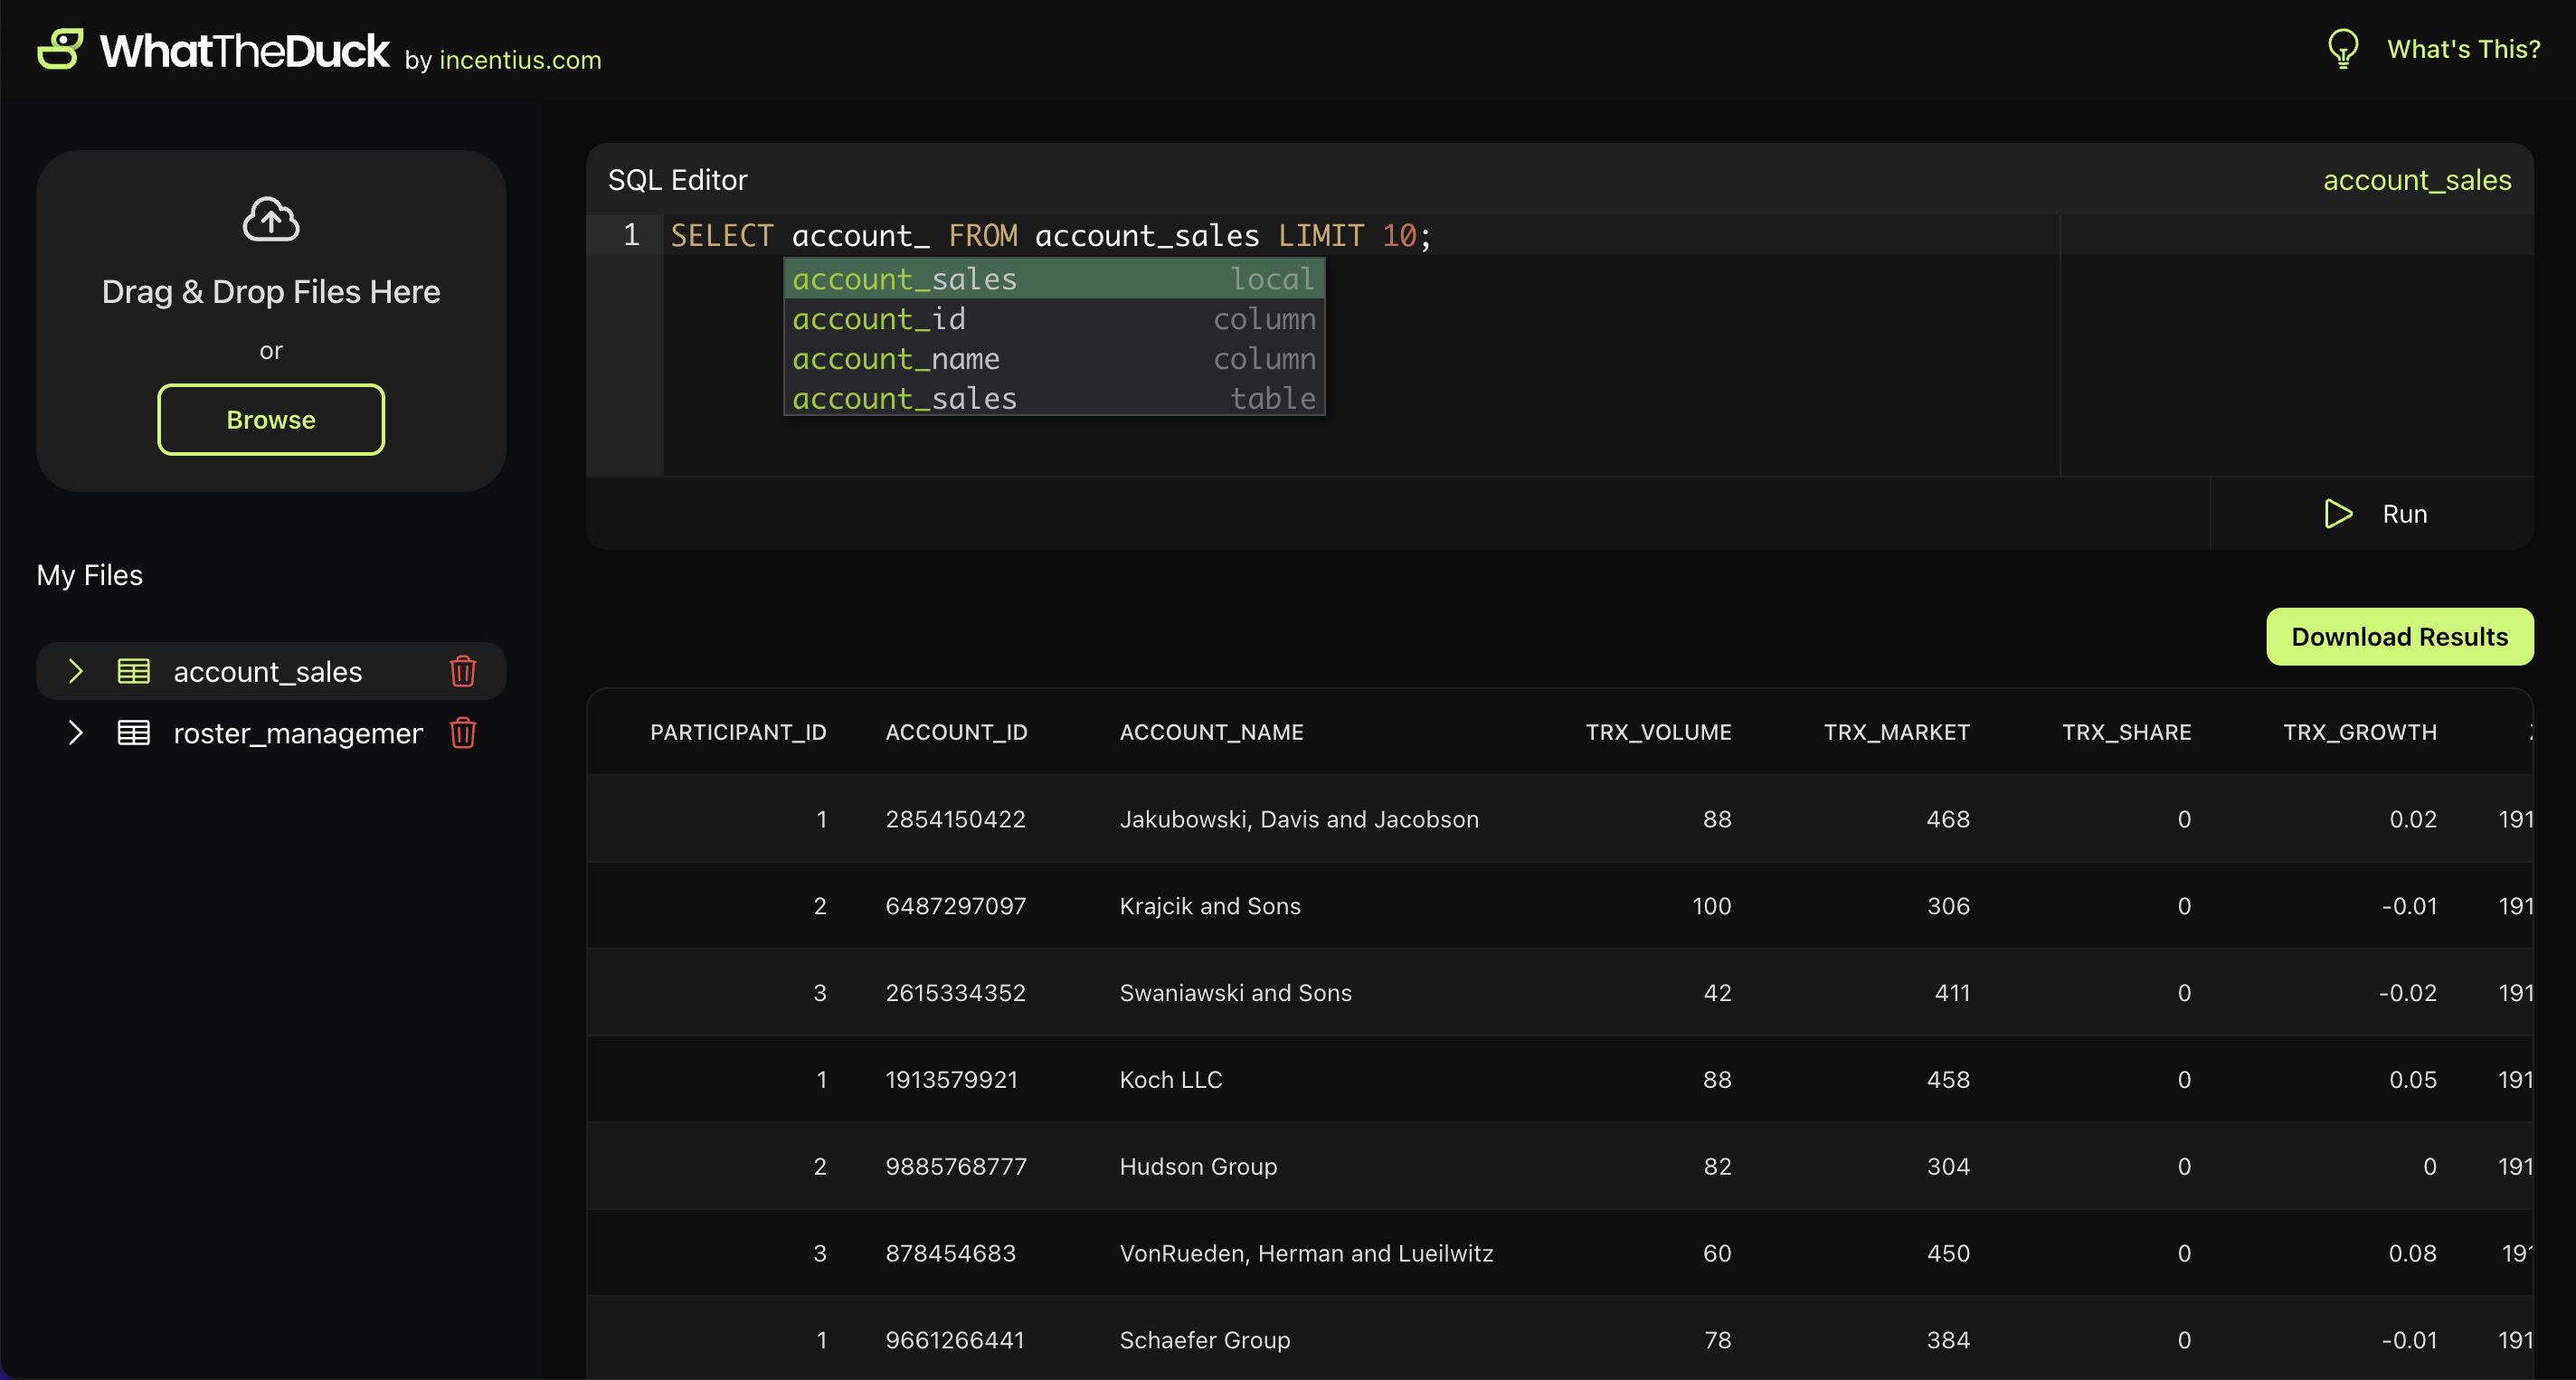This screenshot has height=1380, width=2576.
Task: Click the PARTICIPANT_ID column header
Action: click(x=738, y=732)
